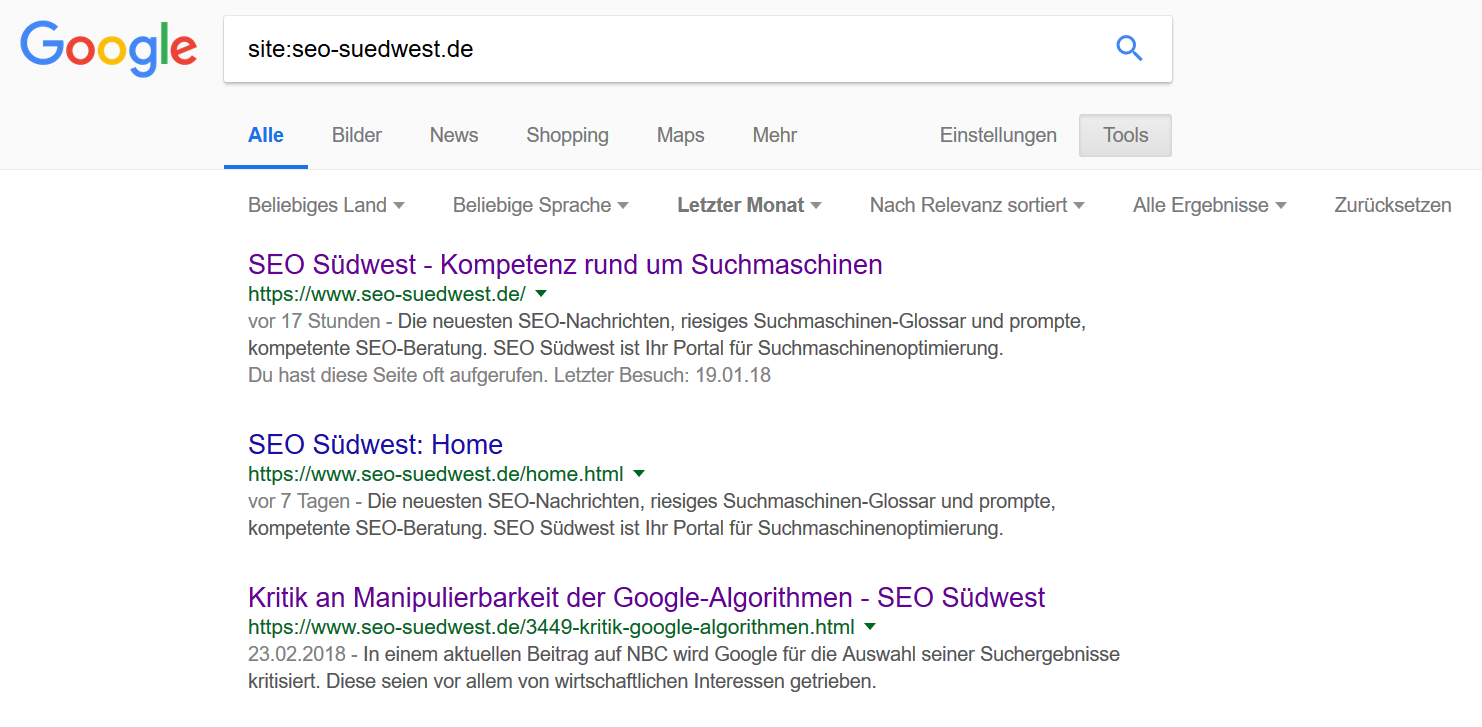
Task: Open the Nach Relevanz sortiert dropdown
Action: [977, 205]
